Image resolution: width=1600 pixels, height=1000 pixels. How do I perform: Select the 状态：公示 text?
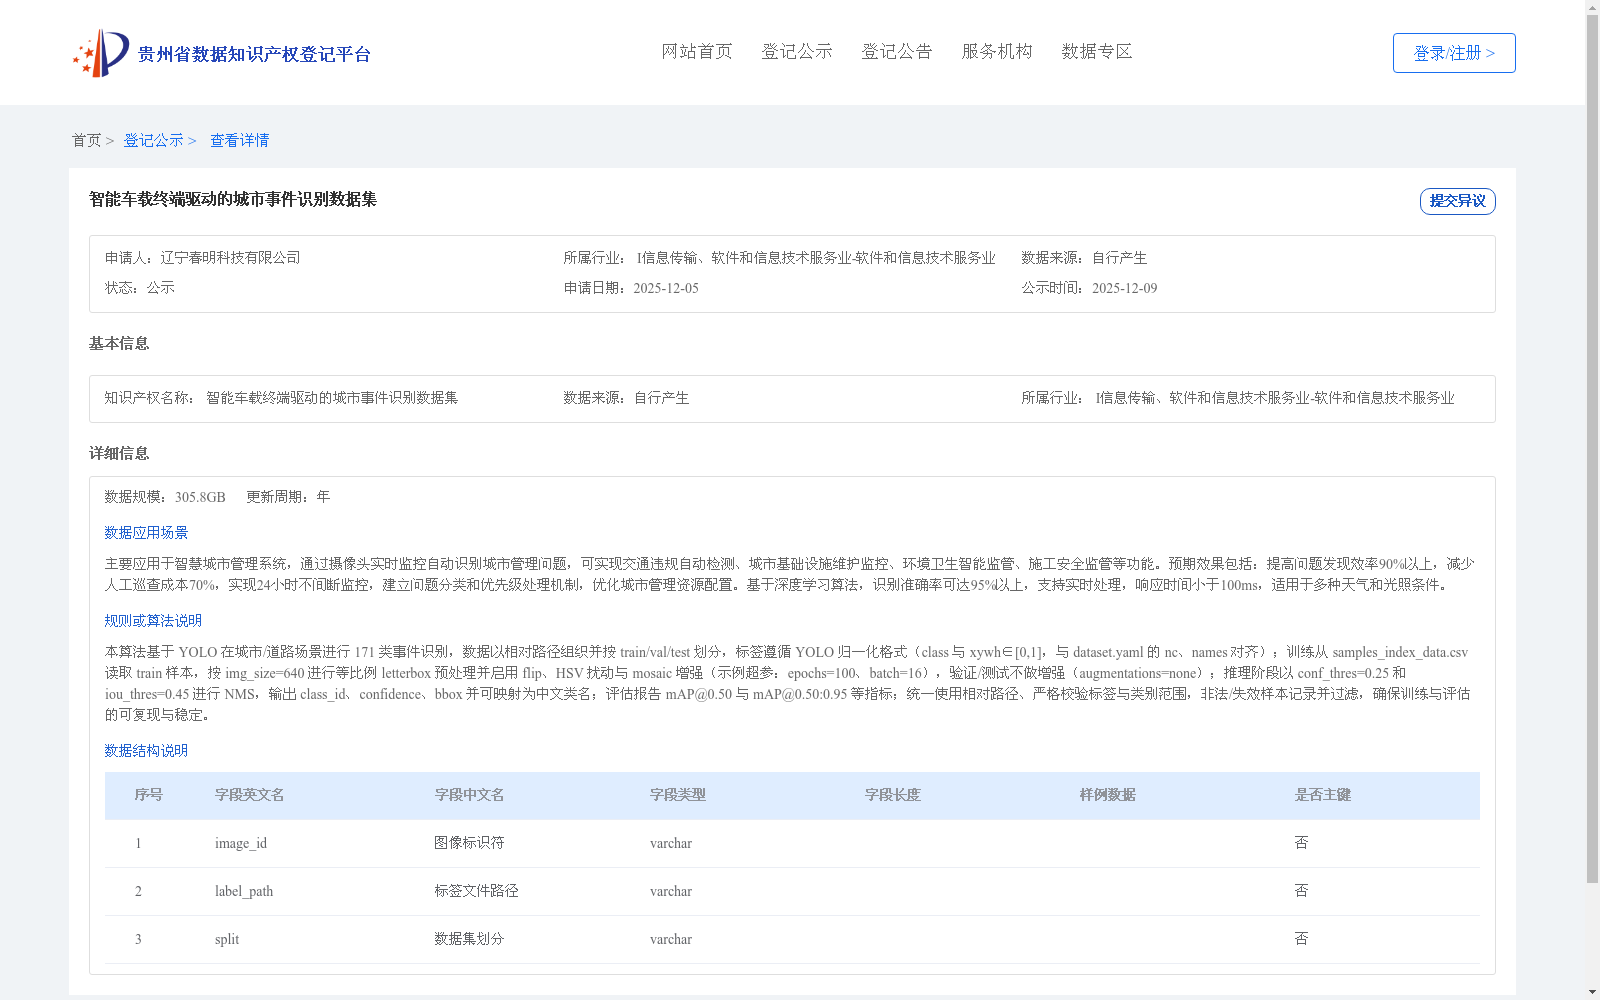[x=140, y=288]
